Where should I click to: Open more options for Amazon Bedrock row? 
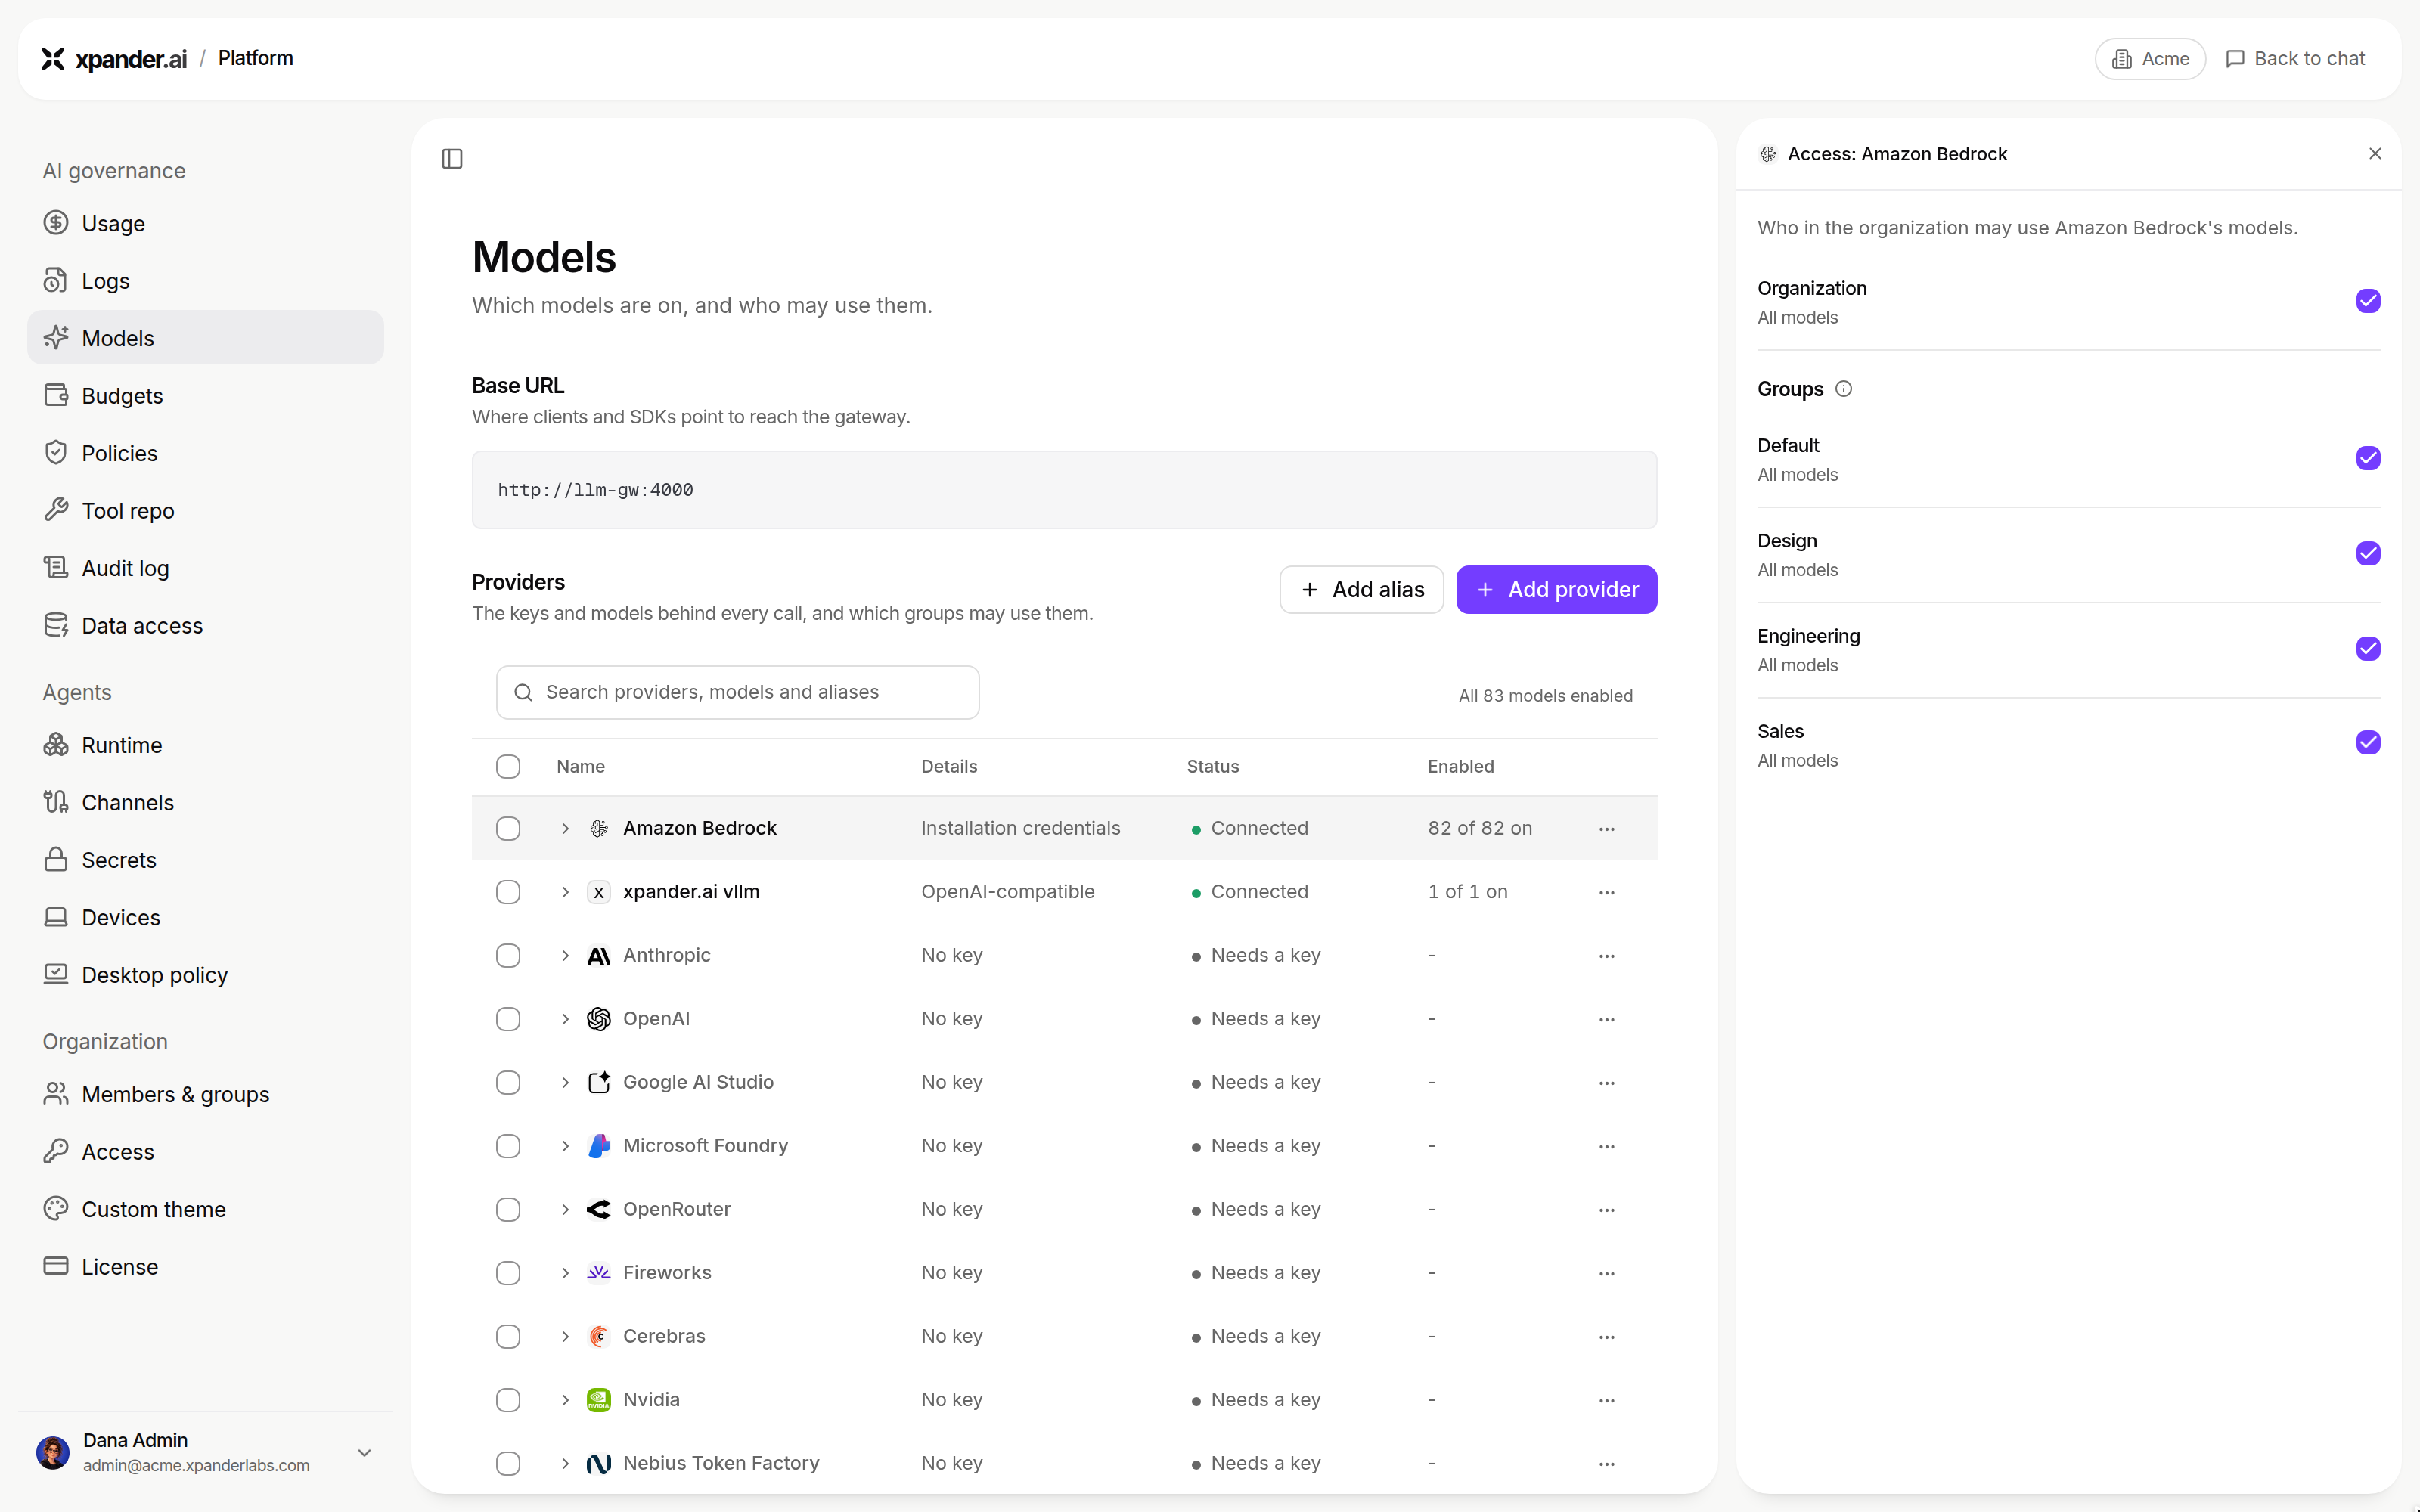(x=1607, y=828)
